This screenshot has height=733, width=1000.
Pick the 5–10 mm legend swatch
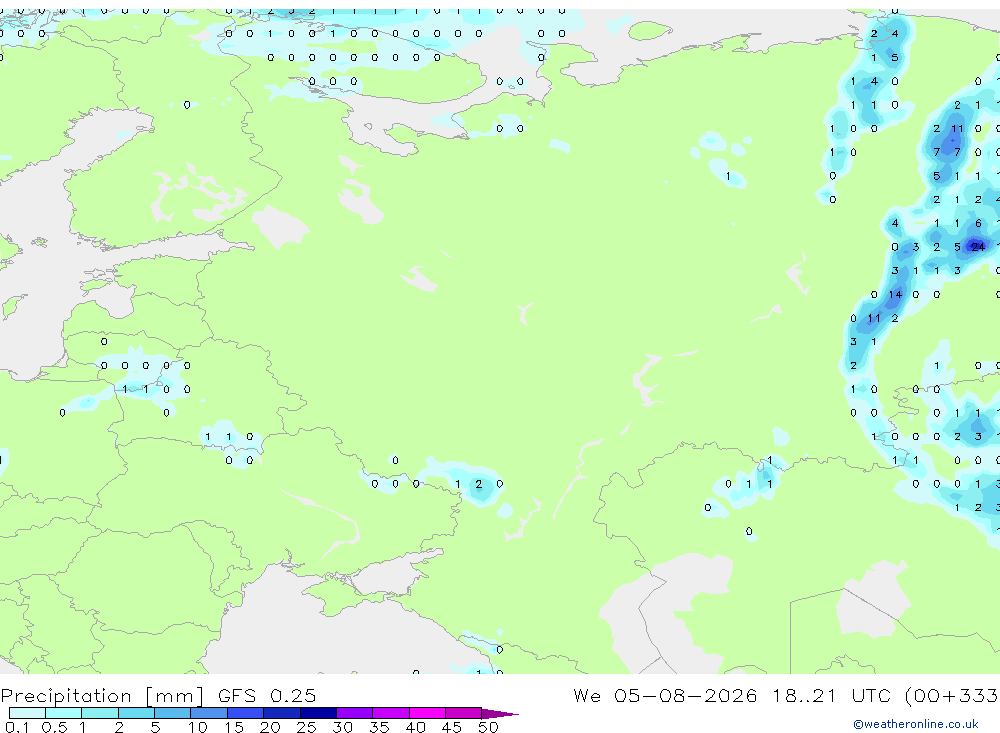[173, 713]
